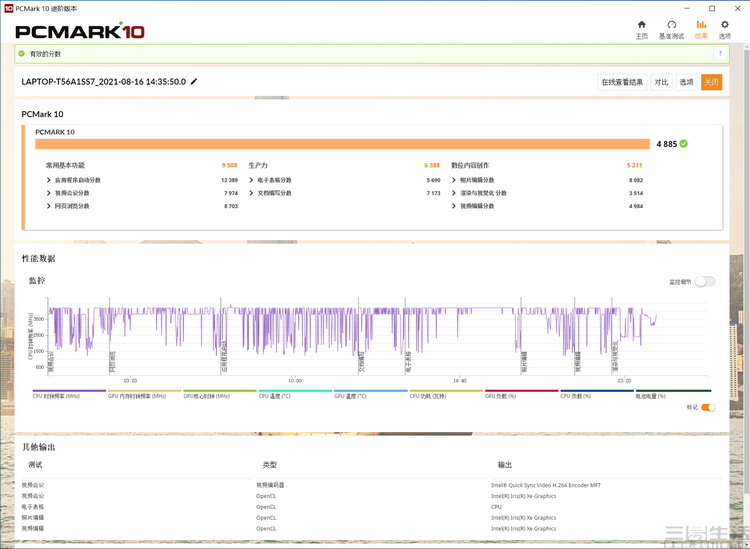The height and width of the screenshot is (549, 750).
Task: Click the 视频编辑 row in 其他输出
Action: [x=371, y=529]
